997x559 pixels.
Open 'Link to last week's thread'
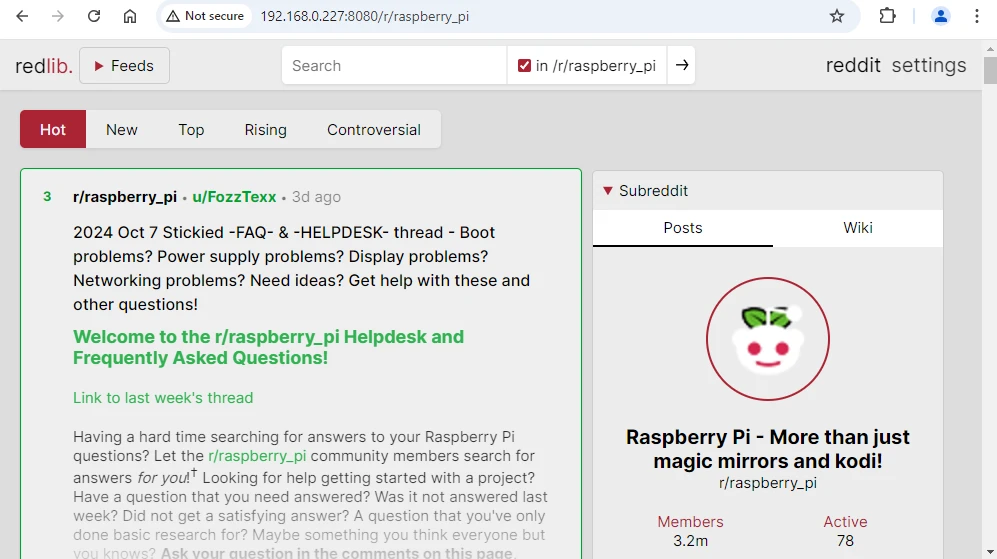click(x=163, y=398)
